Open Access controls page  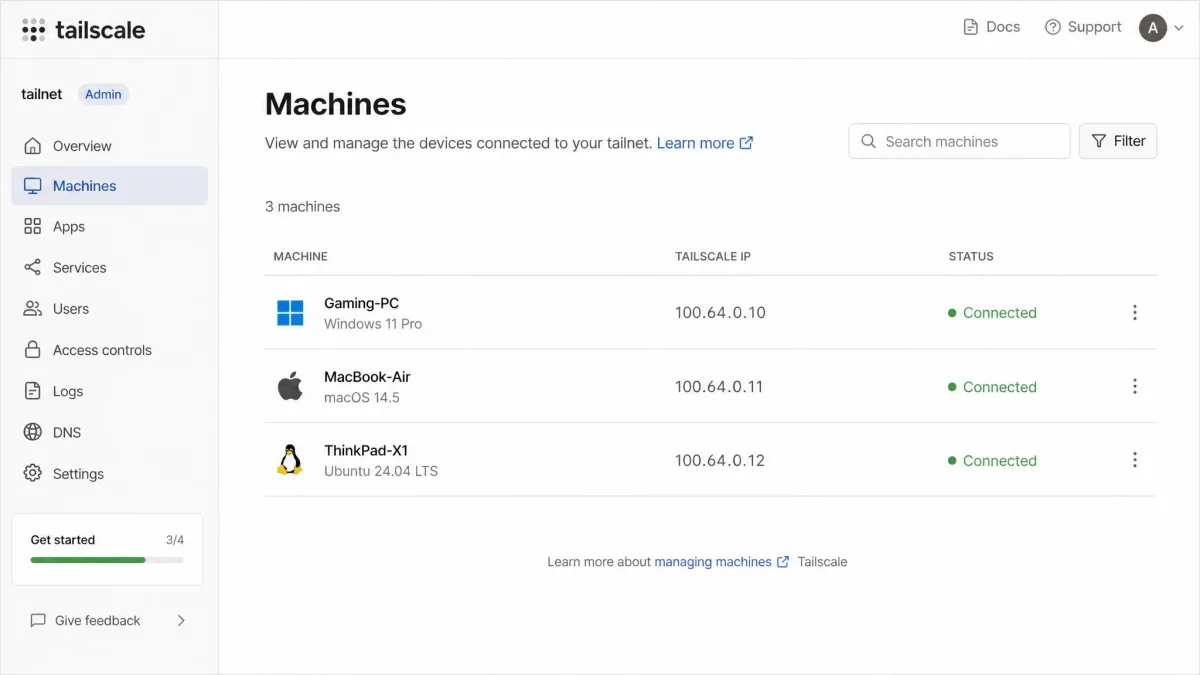click(110, 350)
